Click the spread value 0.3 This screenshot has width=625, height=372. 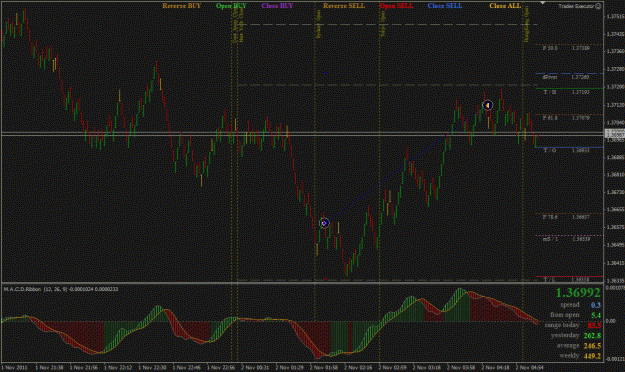coord(596,305)
